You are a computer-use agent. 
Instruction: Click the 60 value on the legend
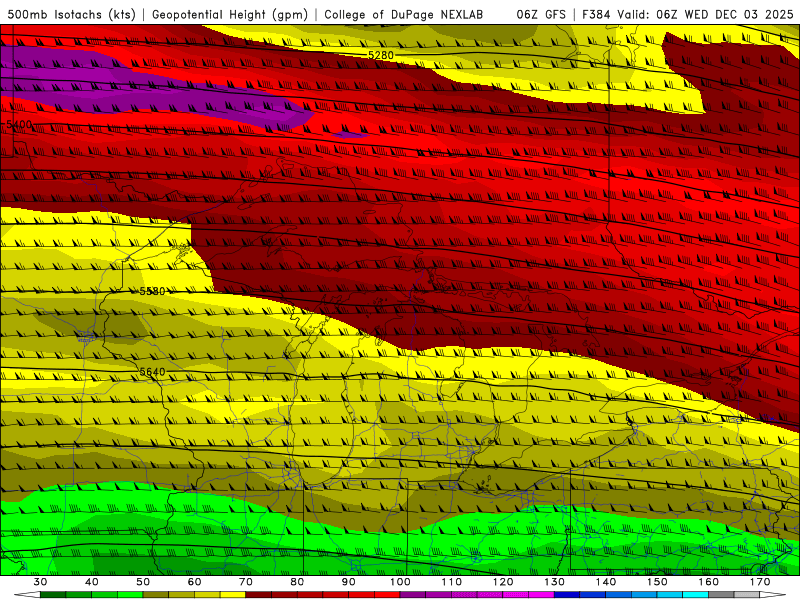coord(194,582)
